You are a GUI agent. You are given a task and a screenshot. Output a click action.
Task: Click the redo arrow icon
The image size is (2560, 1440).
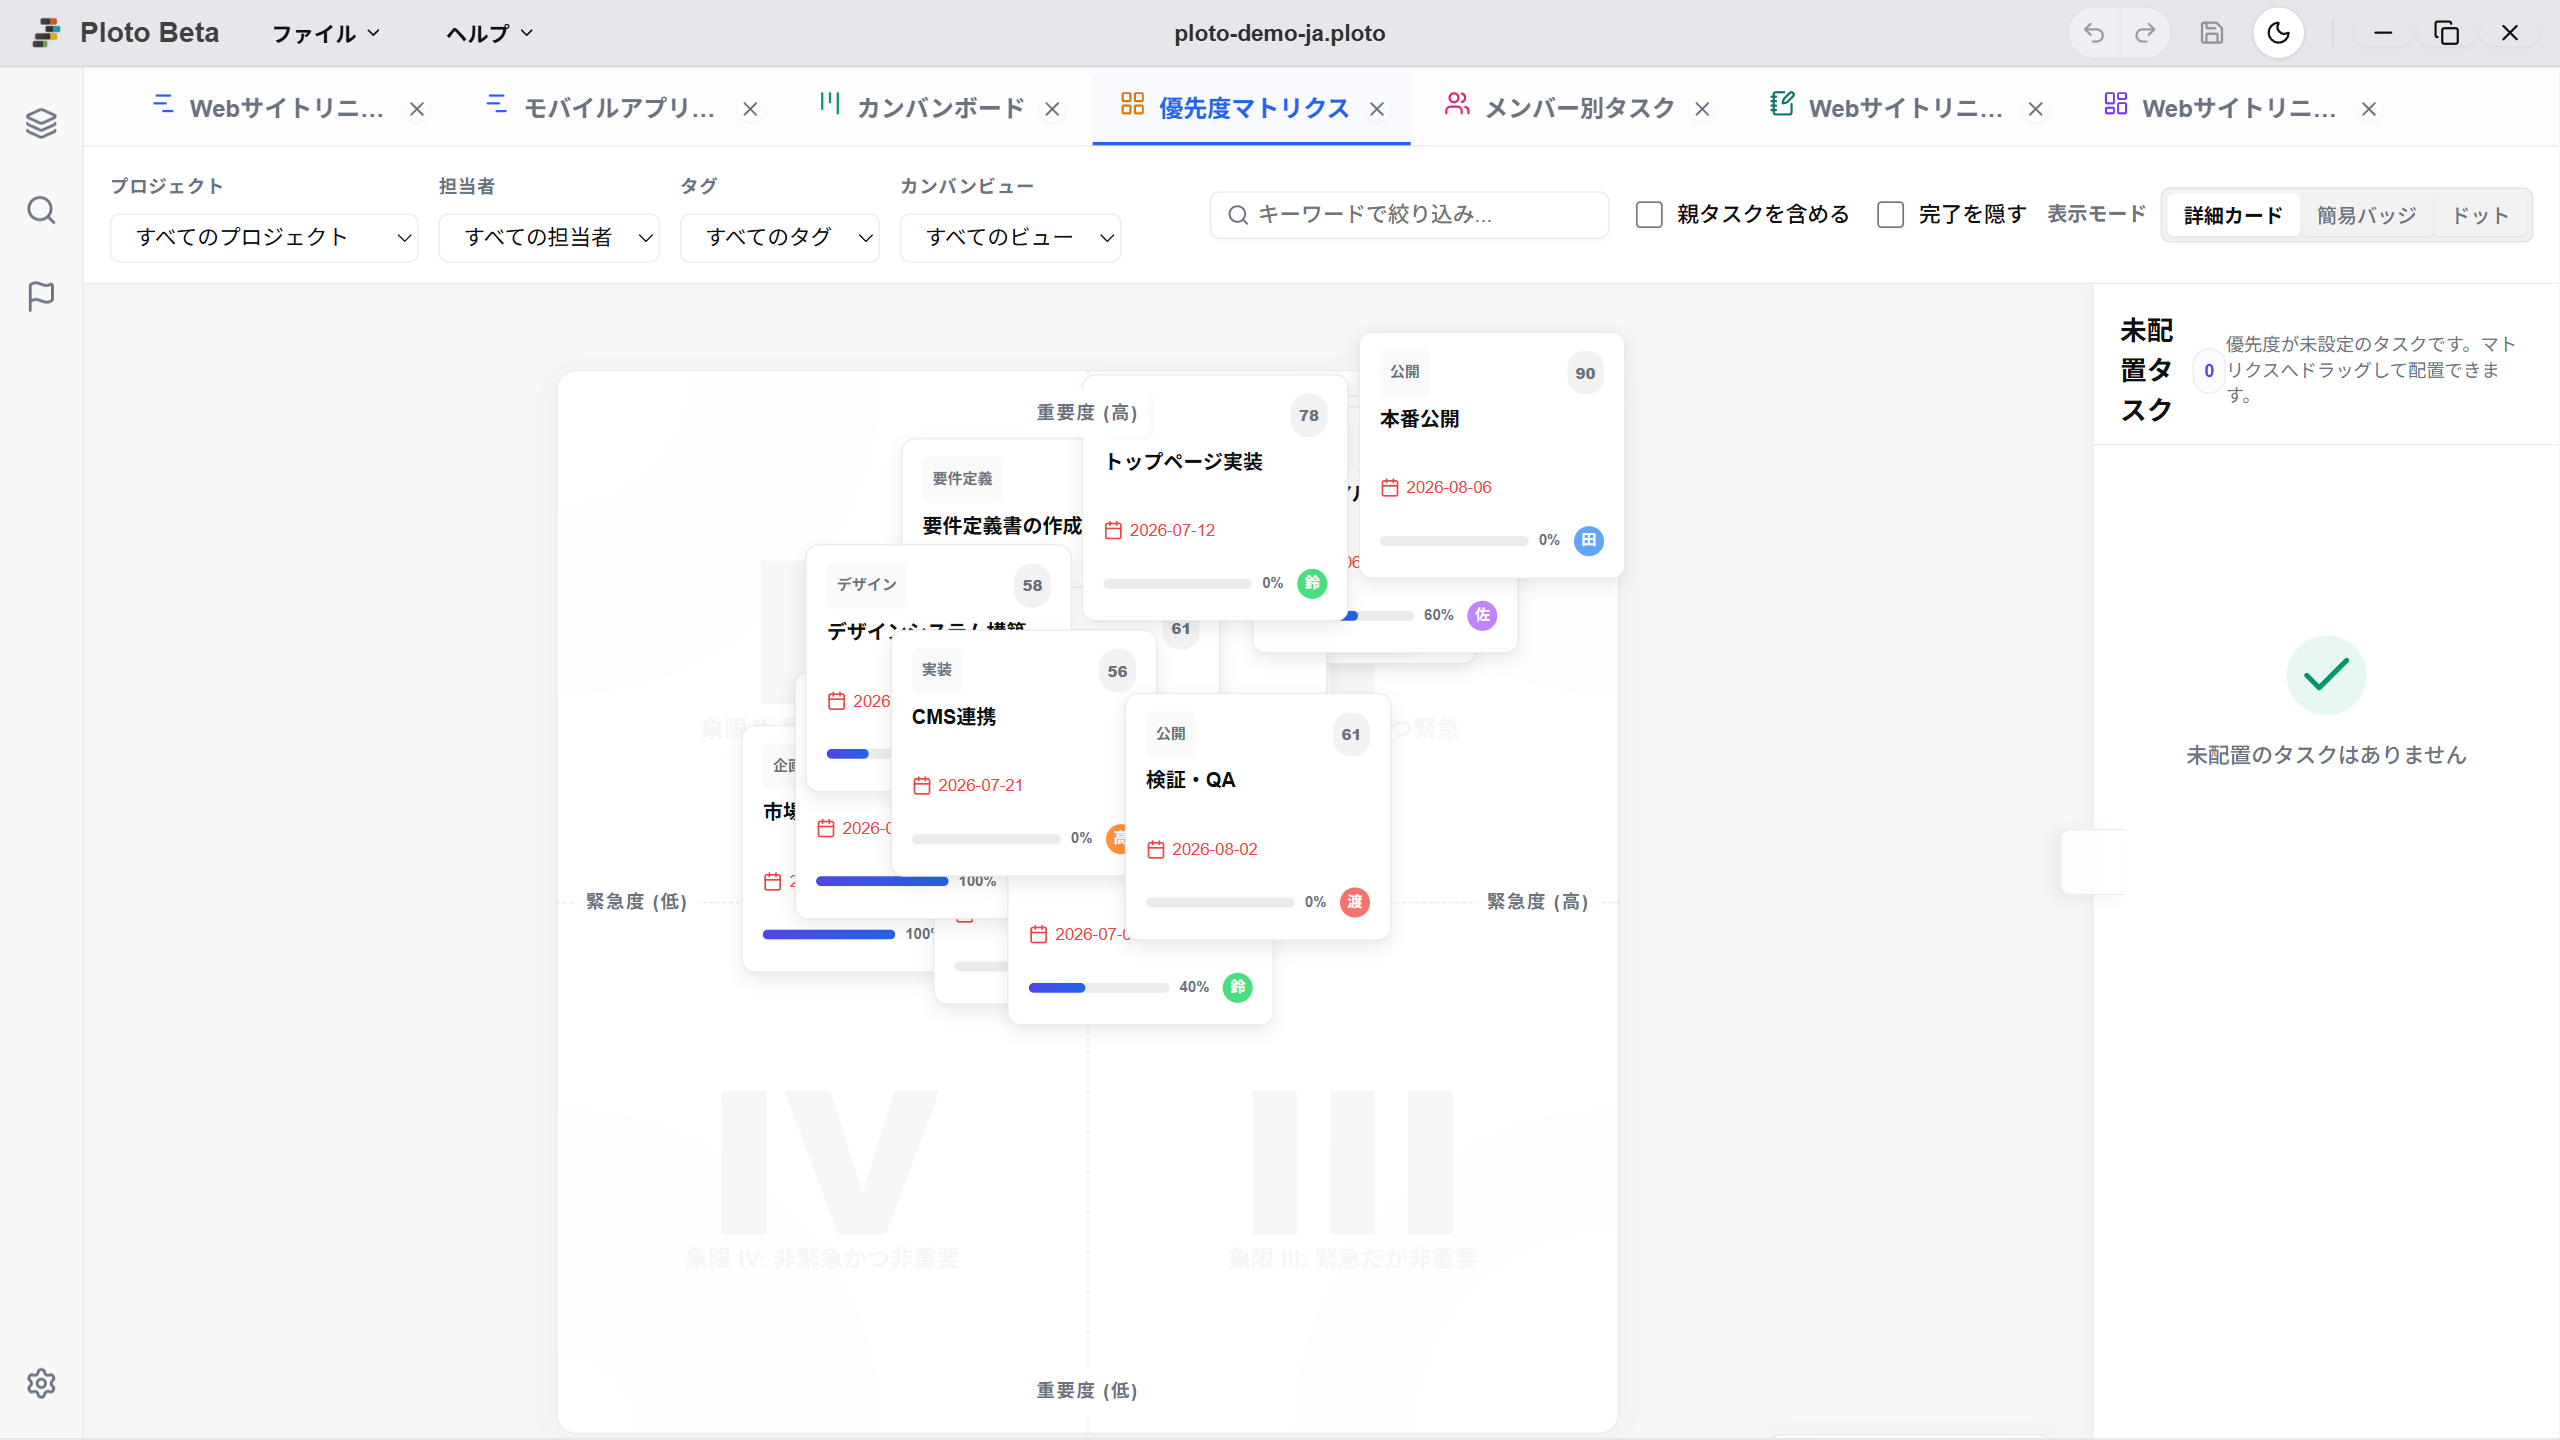pos(2144,33)
